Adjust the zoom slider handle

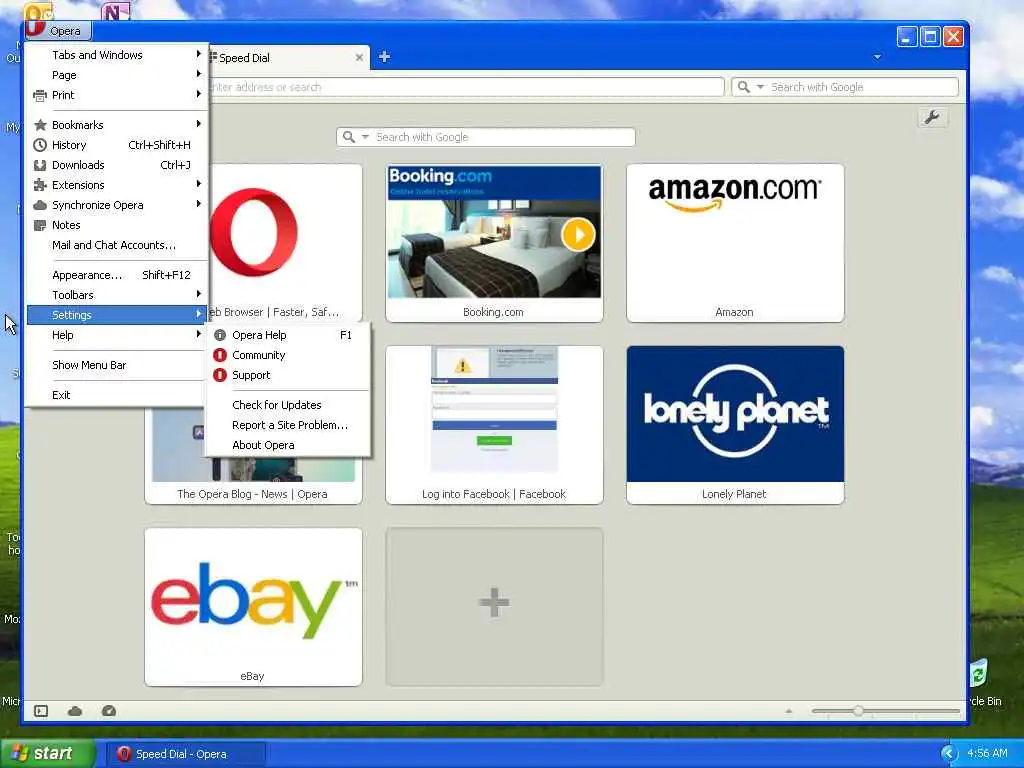click(x=858, y=711)
